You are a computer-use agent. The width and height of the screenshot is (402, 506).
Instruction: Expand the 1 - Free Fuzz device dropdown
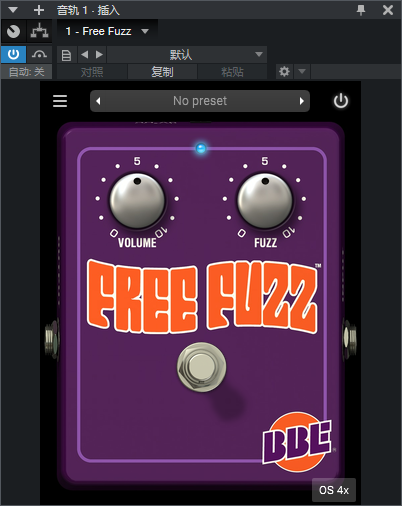[107, 31]
